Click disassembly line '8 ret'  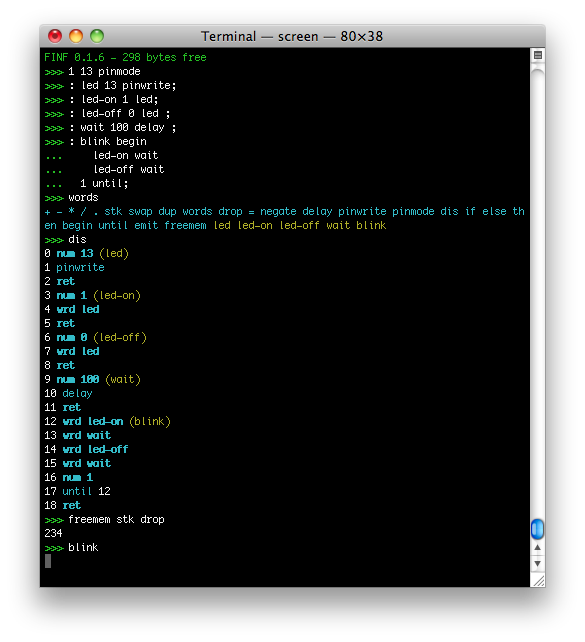tap(59, 366)
